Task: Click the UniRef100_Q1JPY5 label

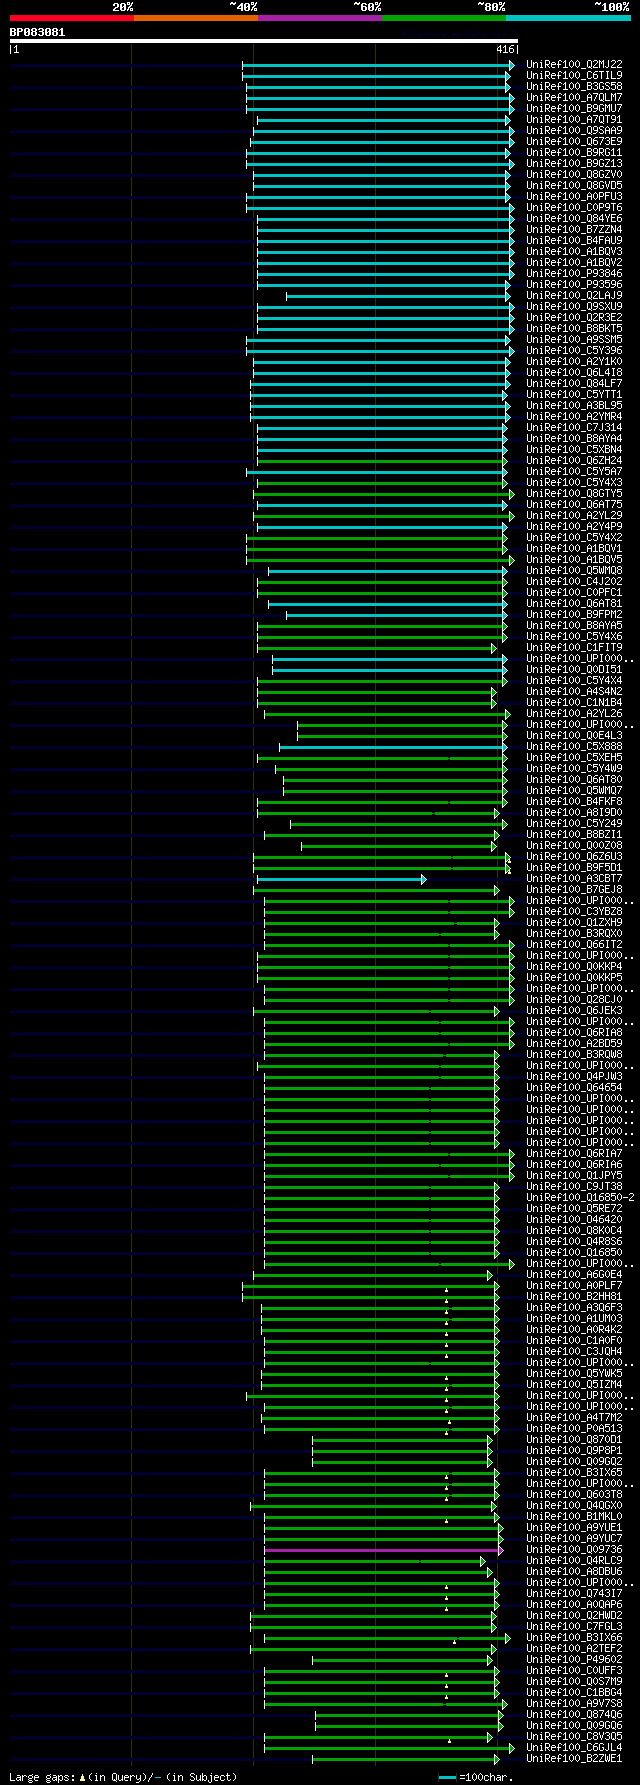Action: pyautogui.click(x=574, y=1175)
